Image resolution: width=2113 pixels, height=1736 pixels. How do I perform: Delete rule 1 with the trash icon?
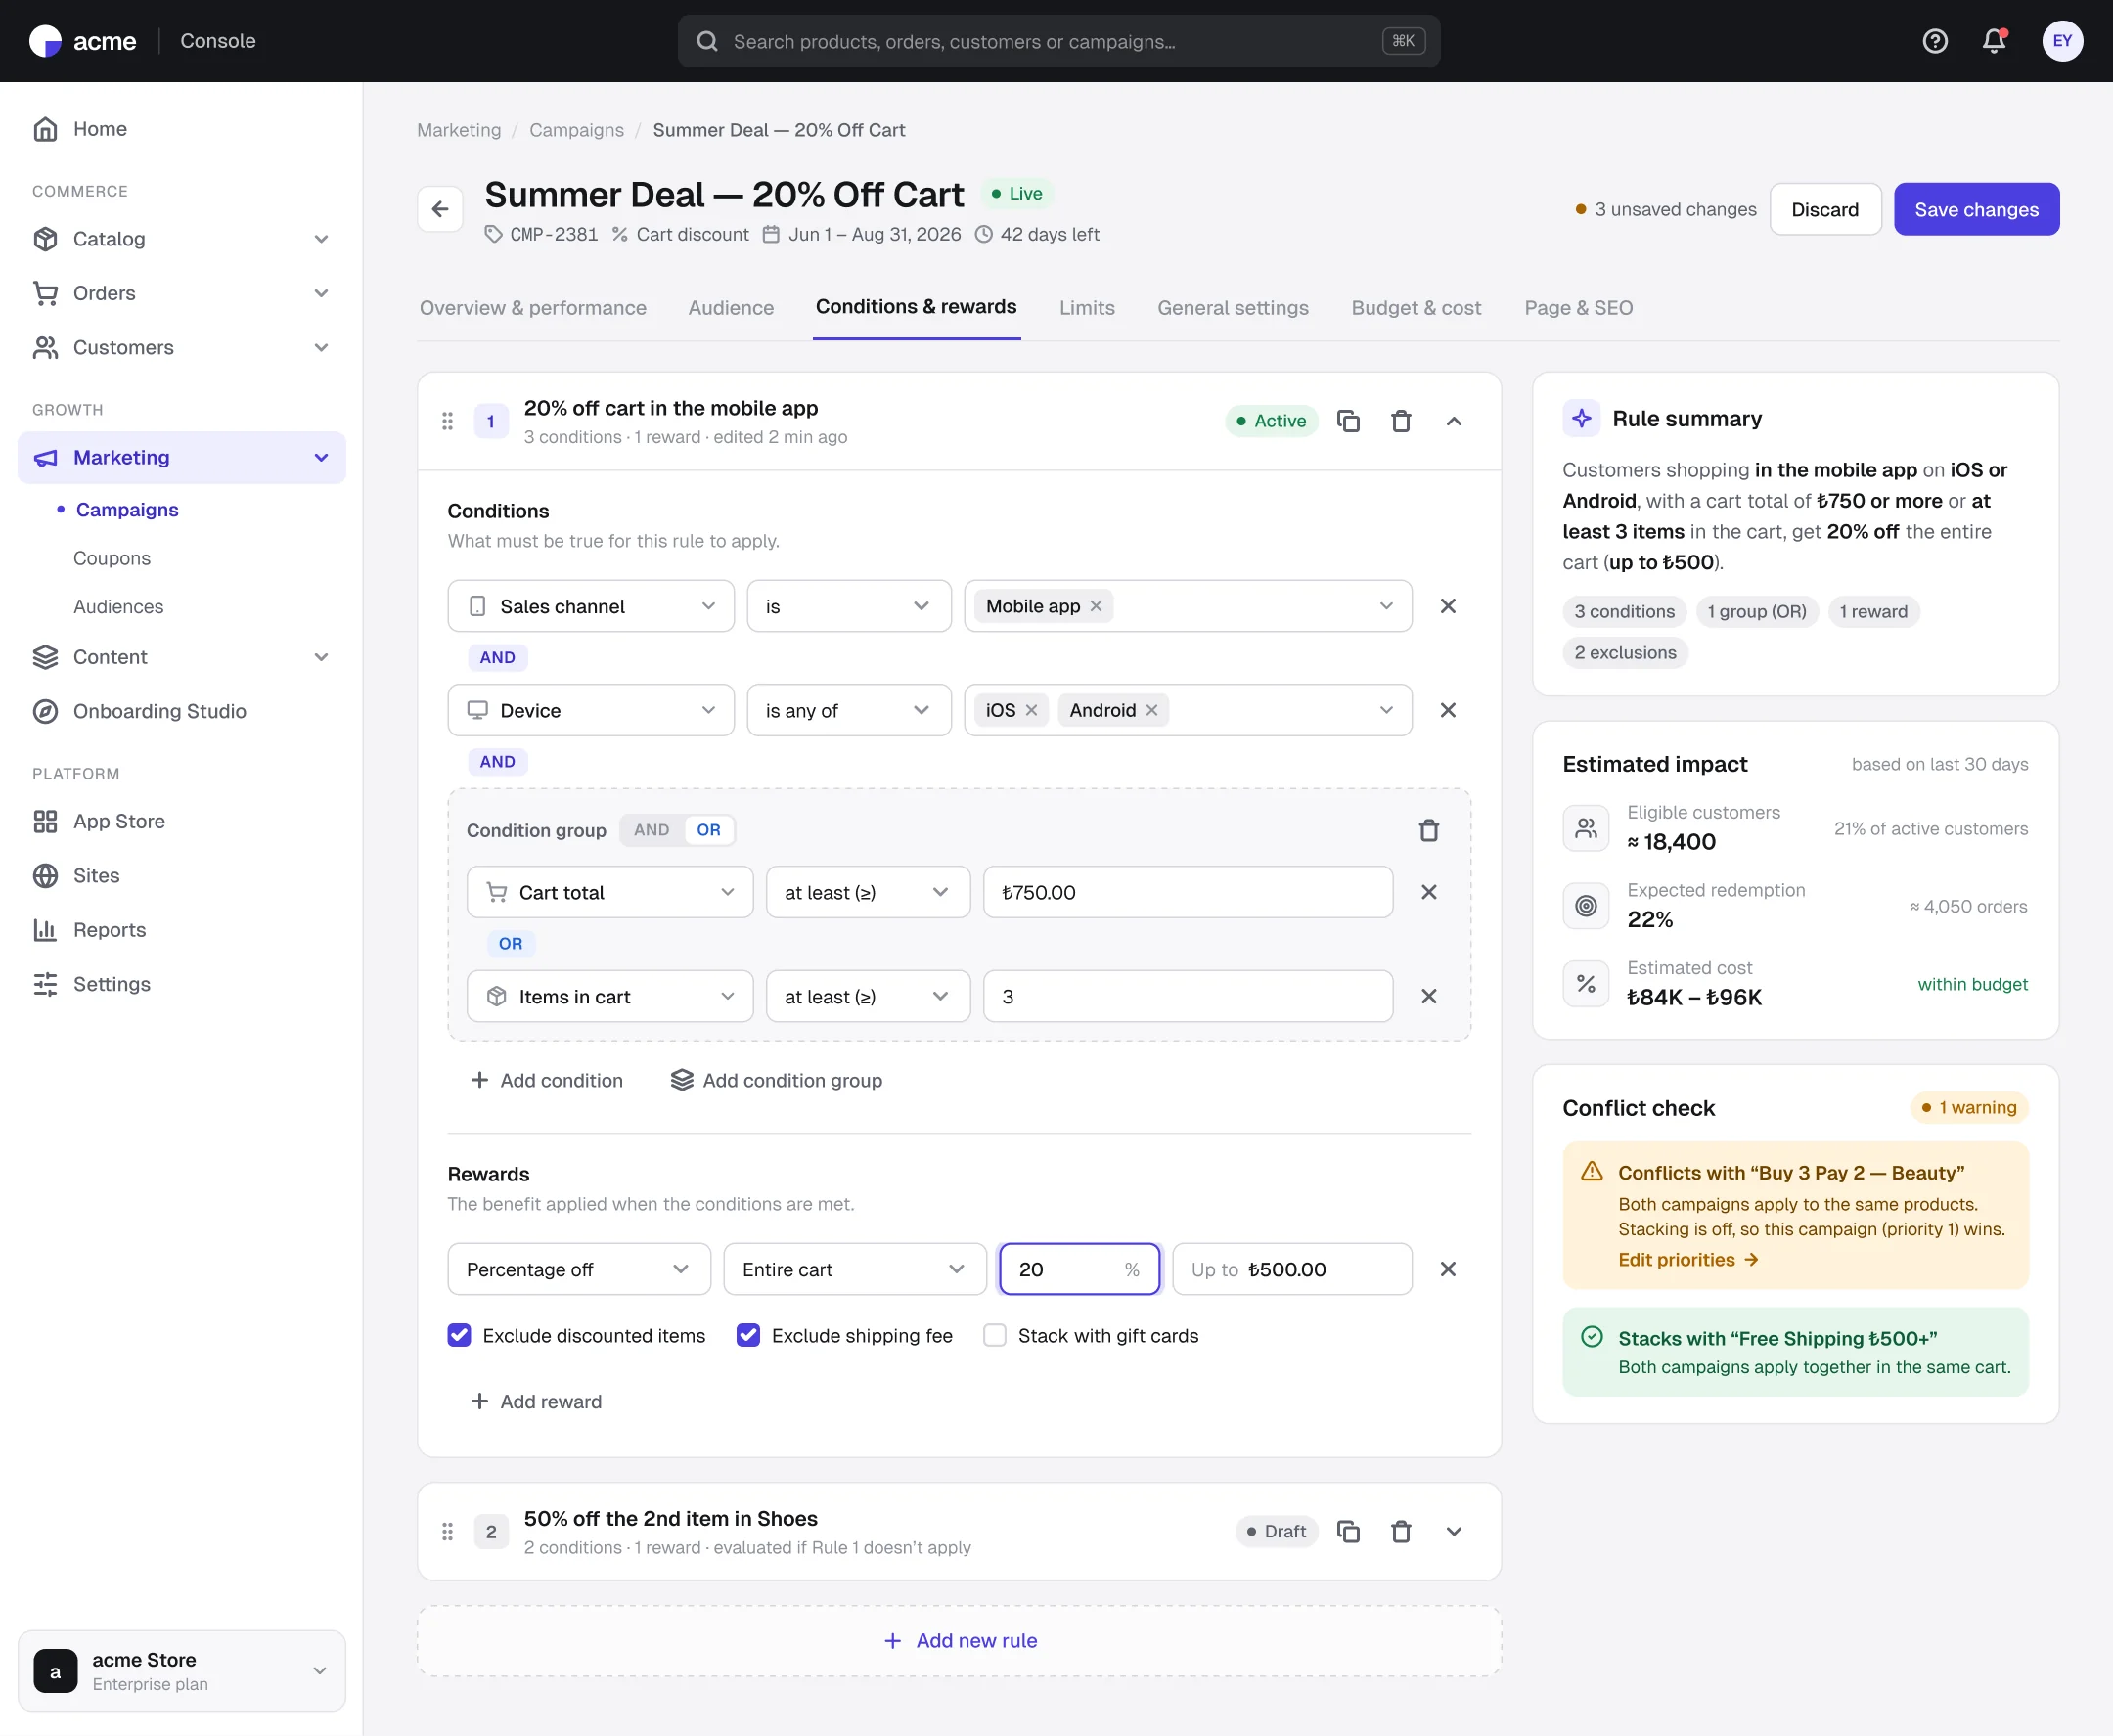1401,421
